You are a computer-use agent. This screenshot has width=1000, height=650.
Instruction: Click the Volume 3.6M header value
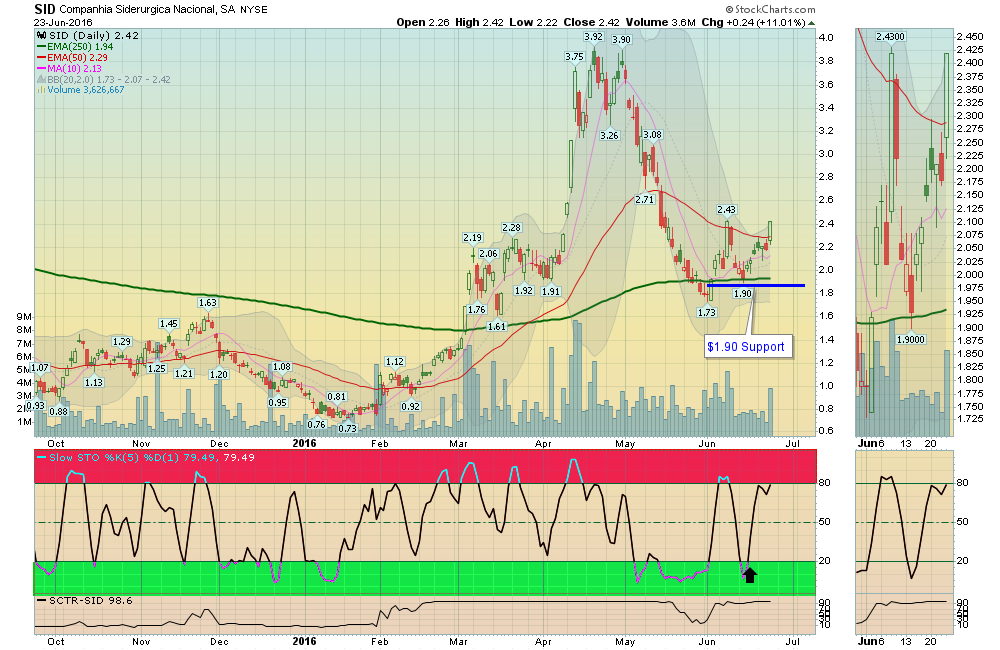[x=660, y=22]
